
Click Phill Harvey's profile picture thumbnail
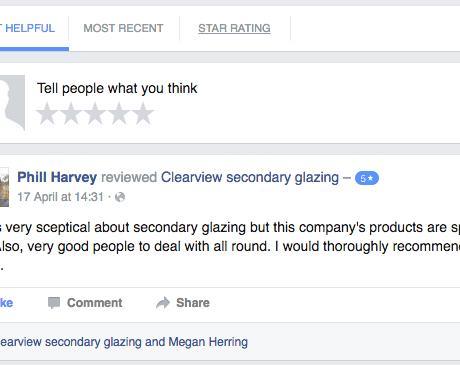(x=4, y=187)
